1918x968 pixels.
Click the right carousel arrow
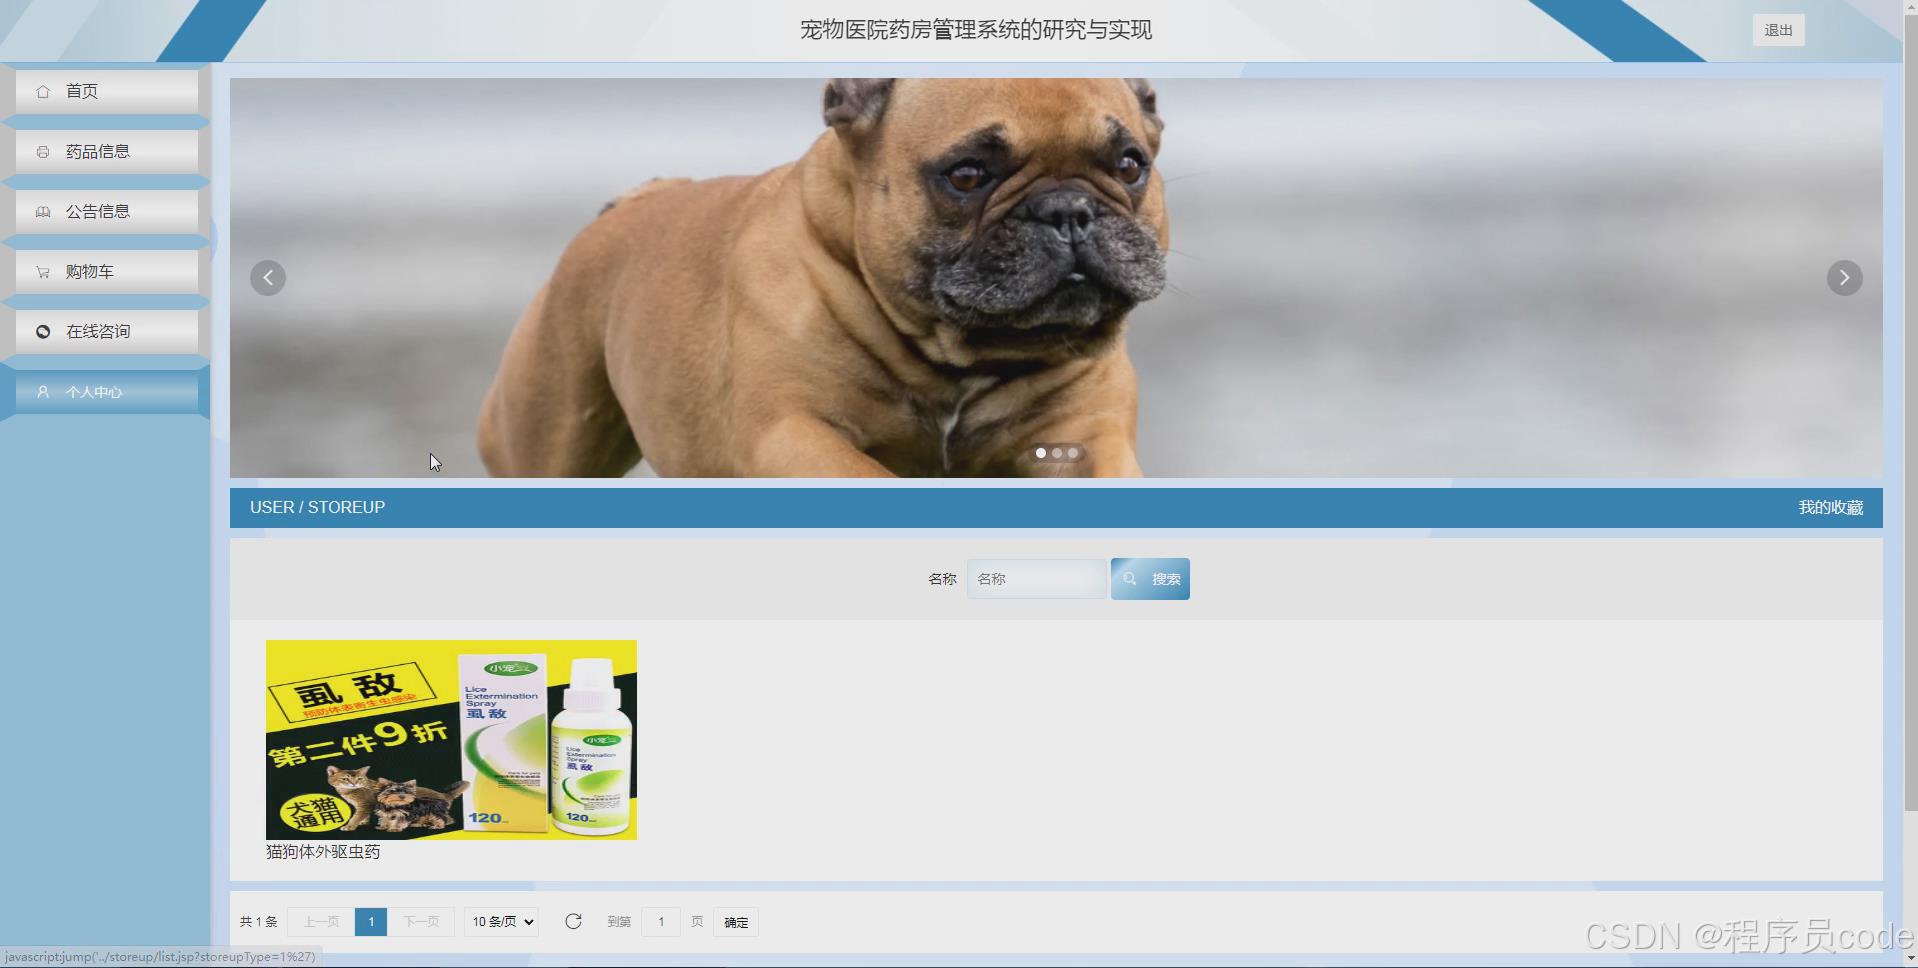pos(1844,277)
